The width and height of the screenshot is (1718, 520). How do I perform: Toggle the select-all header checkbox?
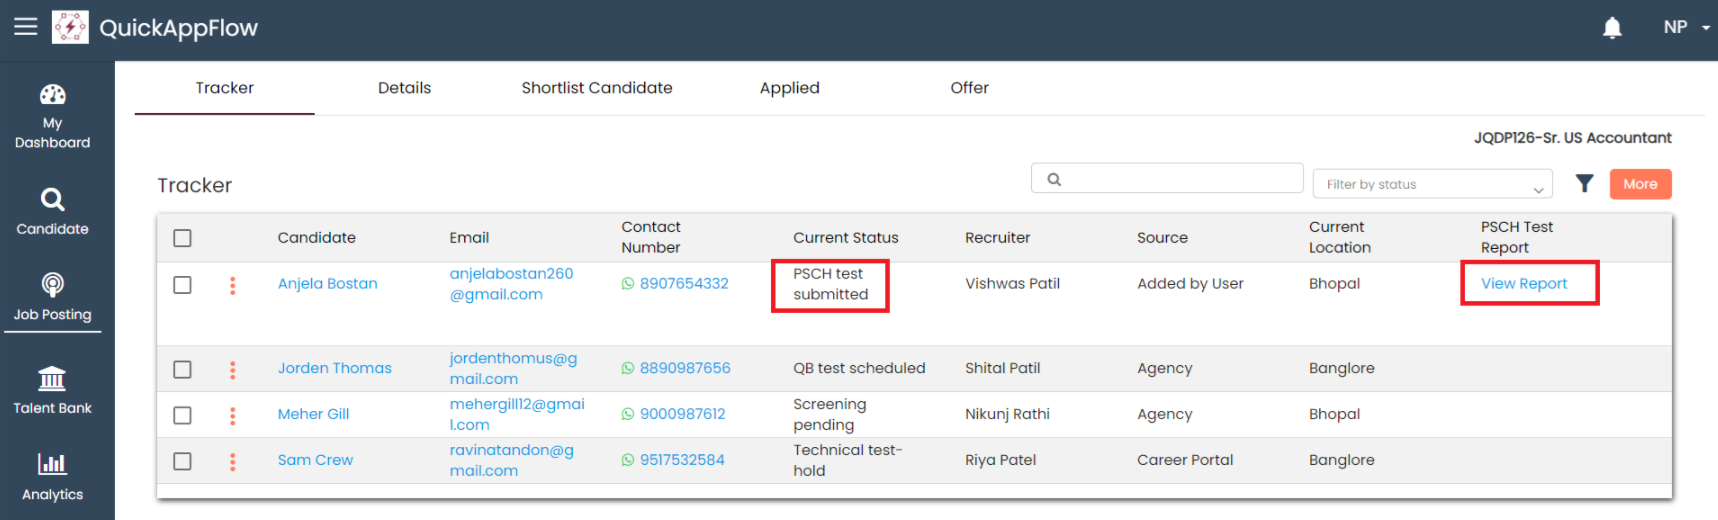pyautogui.click(x=182, y=238)
